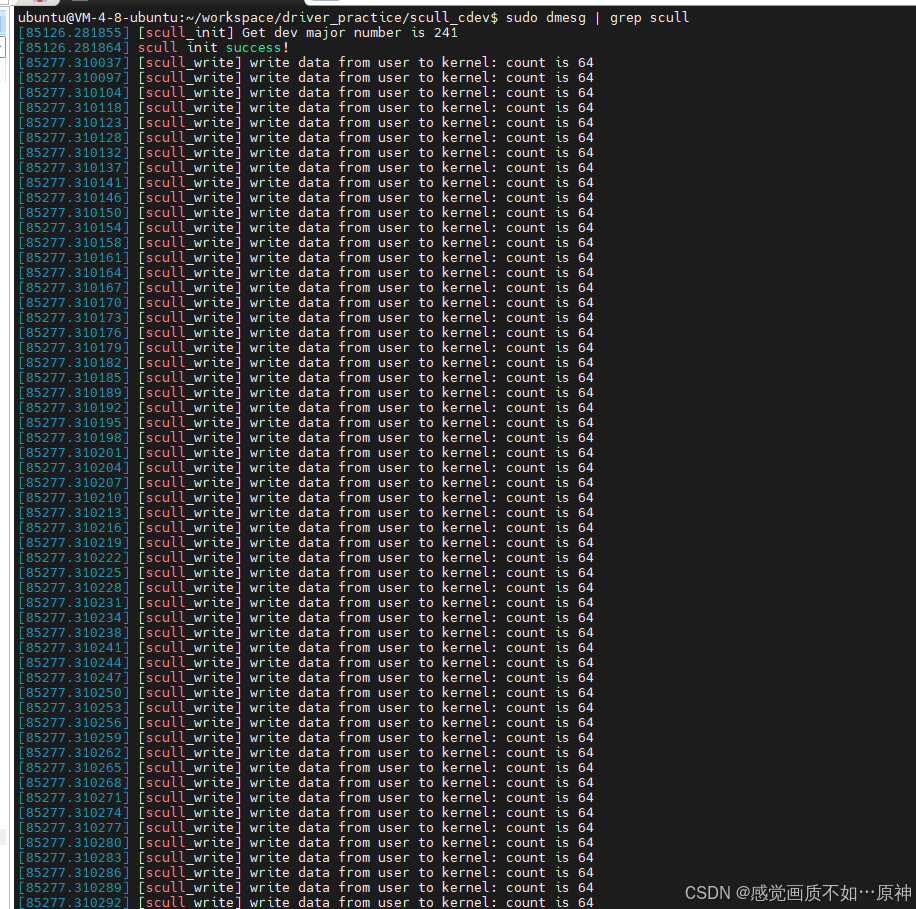The height and width of the screenshot is (909, 916).
Task: Click the log line stamped 85277.310154
Action: tap(306, 228)
